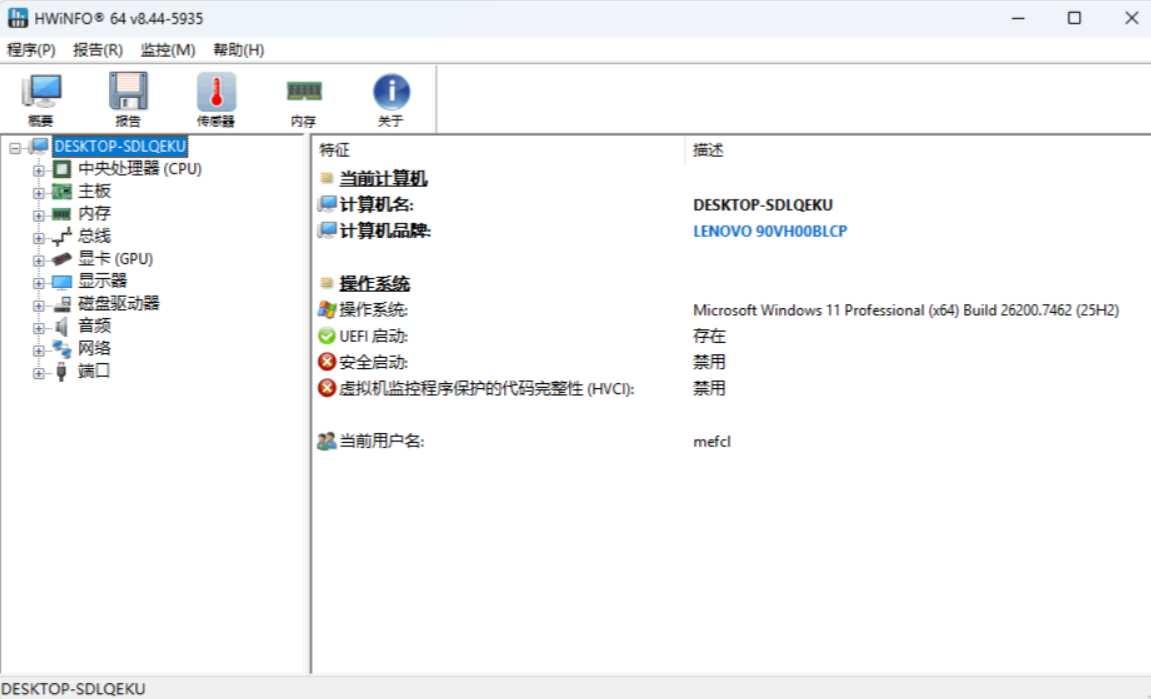Viewport: 1151px width, 699px height.
Task: Click the 磁盘驱动器 drive icon in tree
Action: (62, 304)
